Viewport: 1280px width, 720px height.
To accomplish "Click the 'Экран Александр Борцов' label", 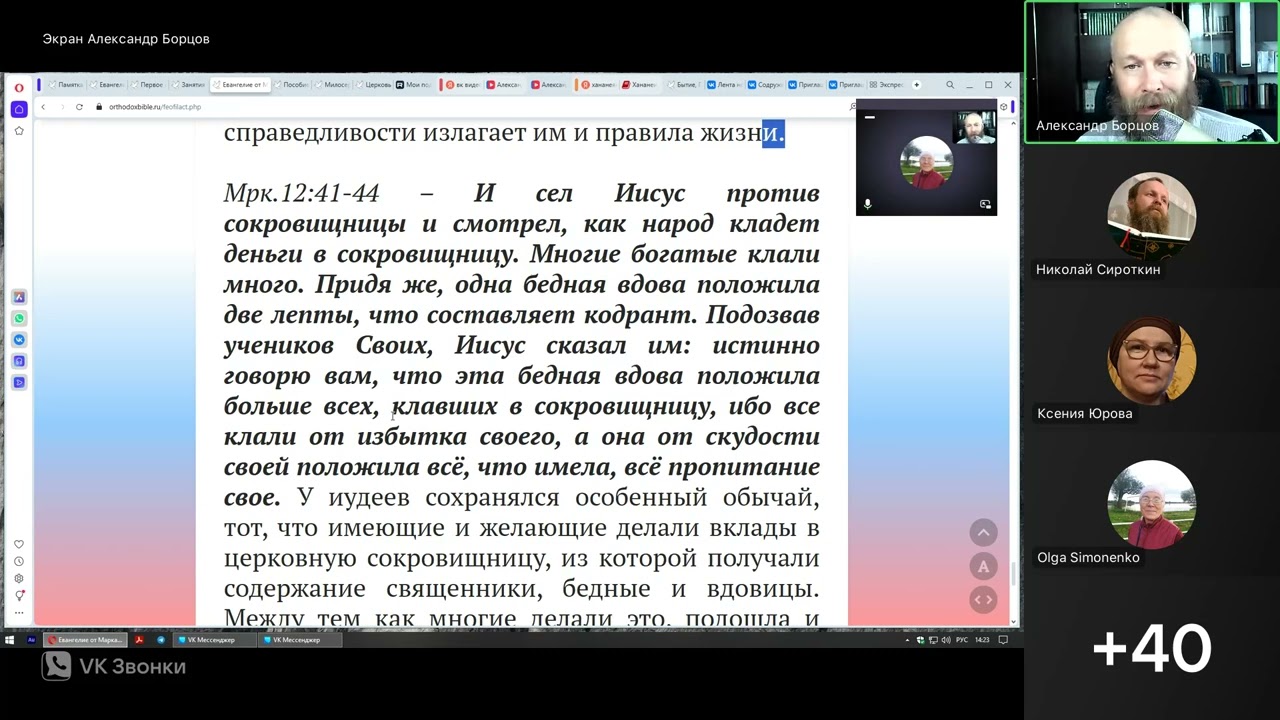I will (126, 39).
